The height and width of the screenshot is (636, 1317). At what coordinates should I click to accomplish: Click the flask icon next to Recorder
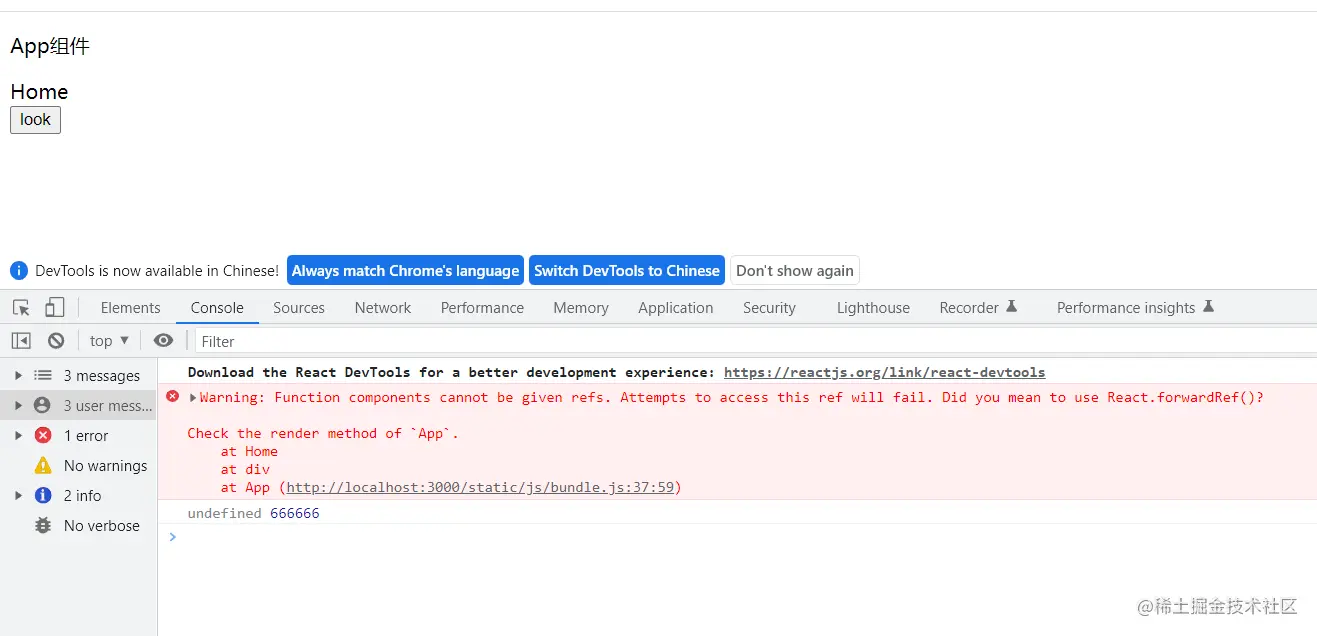[x=1011, y=307]
